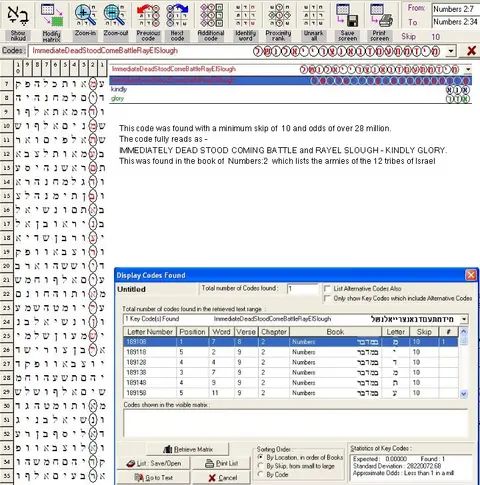Enable List Alternative Codes Also checkbox

(328, 289)
